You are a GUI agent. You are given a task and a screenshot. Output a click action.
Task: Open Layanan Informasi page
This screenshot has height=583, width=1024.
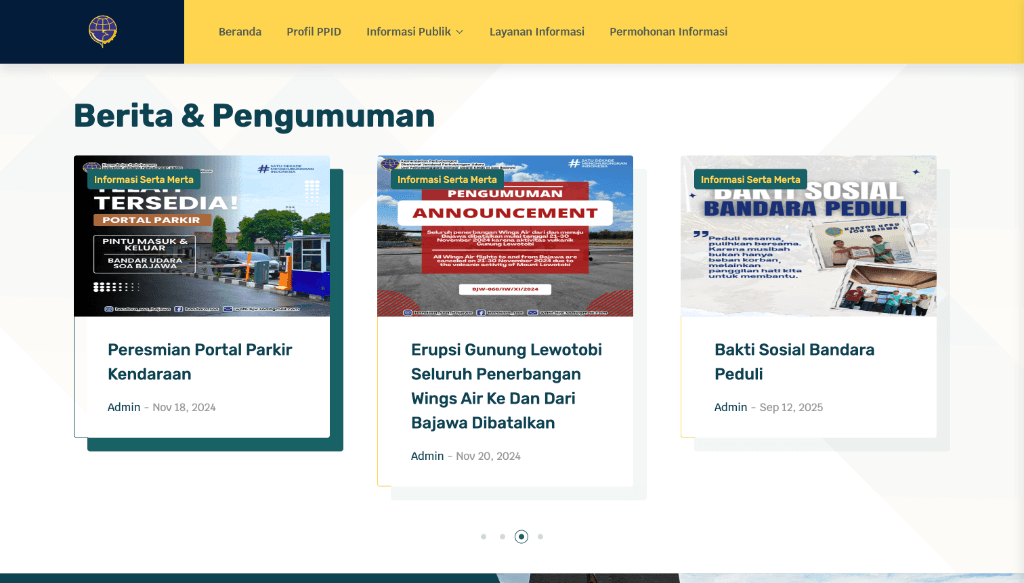click(x=537, y=31)
